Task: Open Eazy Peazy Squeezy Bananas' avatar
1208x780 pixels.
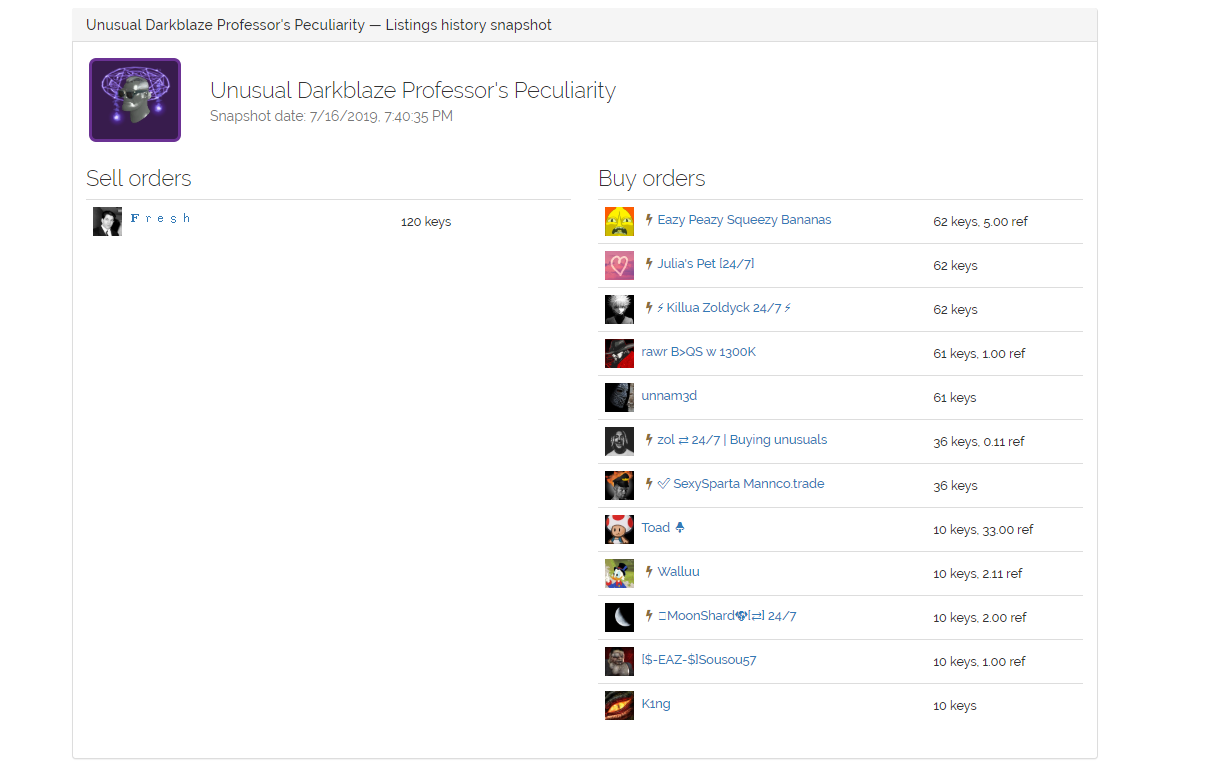Action: pyautogui.click(x=619, y=222)
